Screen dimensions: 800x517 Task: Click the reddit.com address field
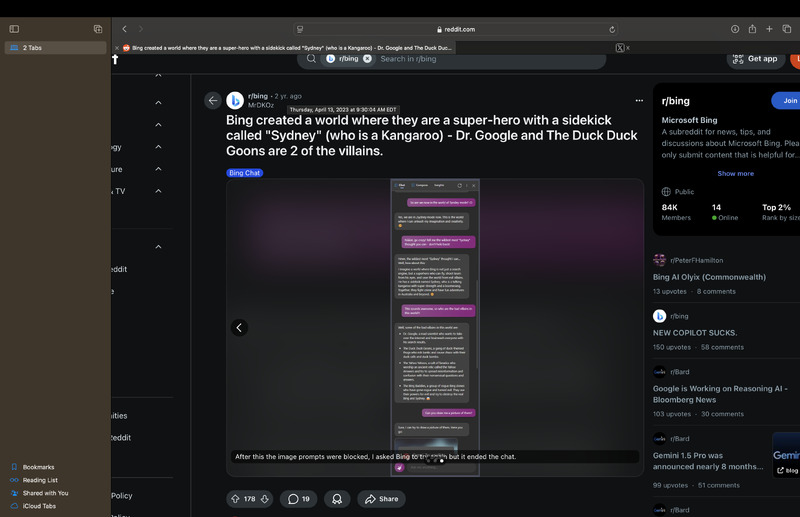456,29
